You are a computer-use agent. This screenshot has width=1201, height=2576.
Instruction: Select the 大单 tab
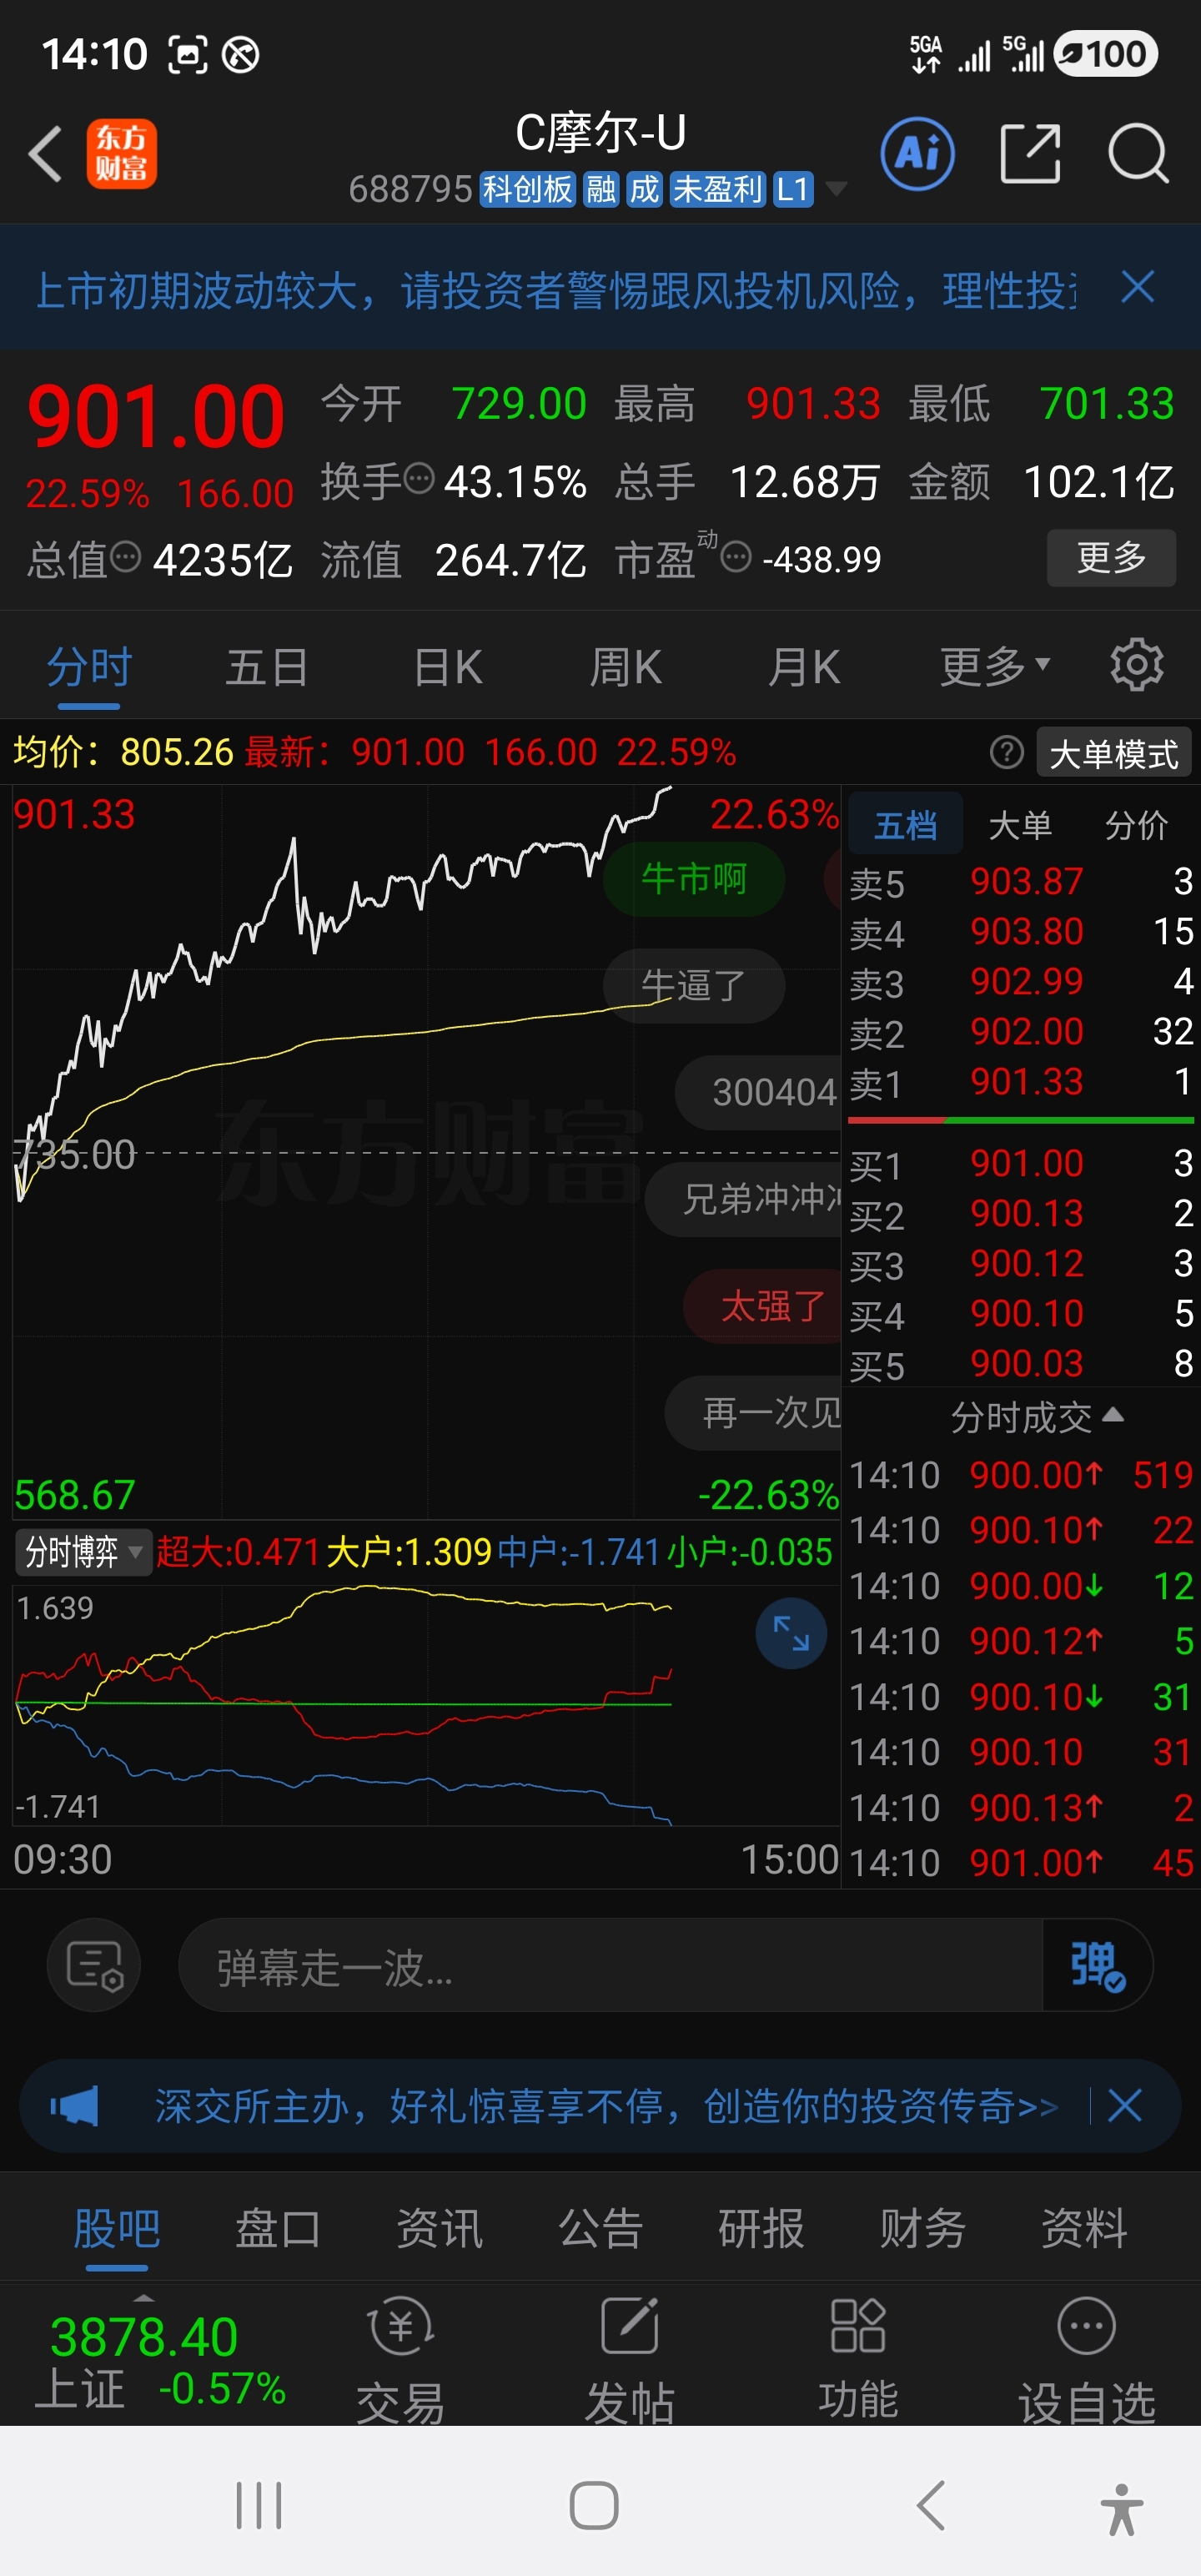click(x=1020, y=825)
